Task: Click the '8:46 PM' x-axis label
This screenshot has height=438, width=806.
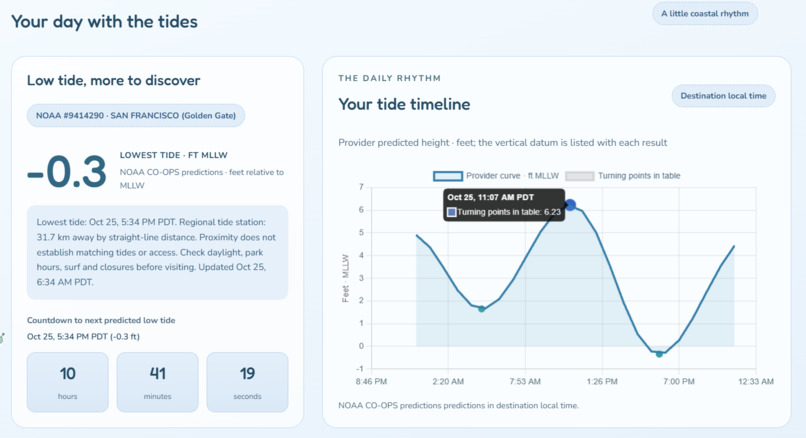Action: point(371,382)
